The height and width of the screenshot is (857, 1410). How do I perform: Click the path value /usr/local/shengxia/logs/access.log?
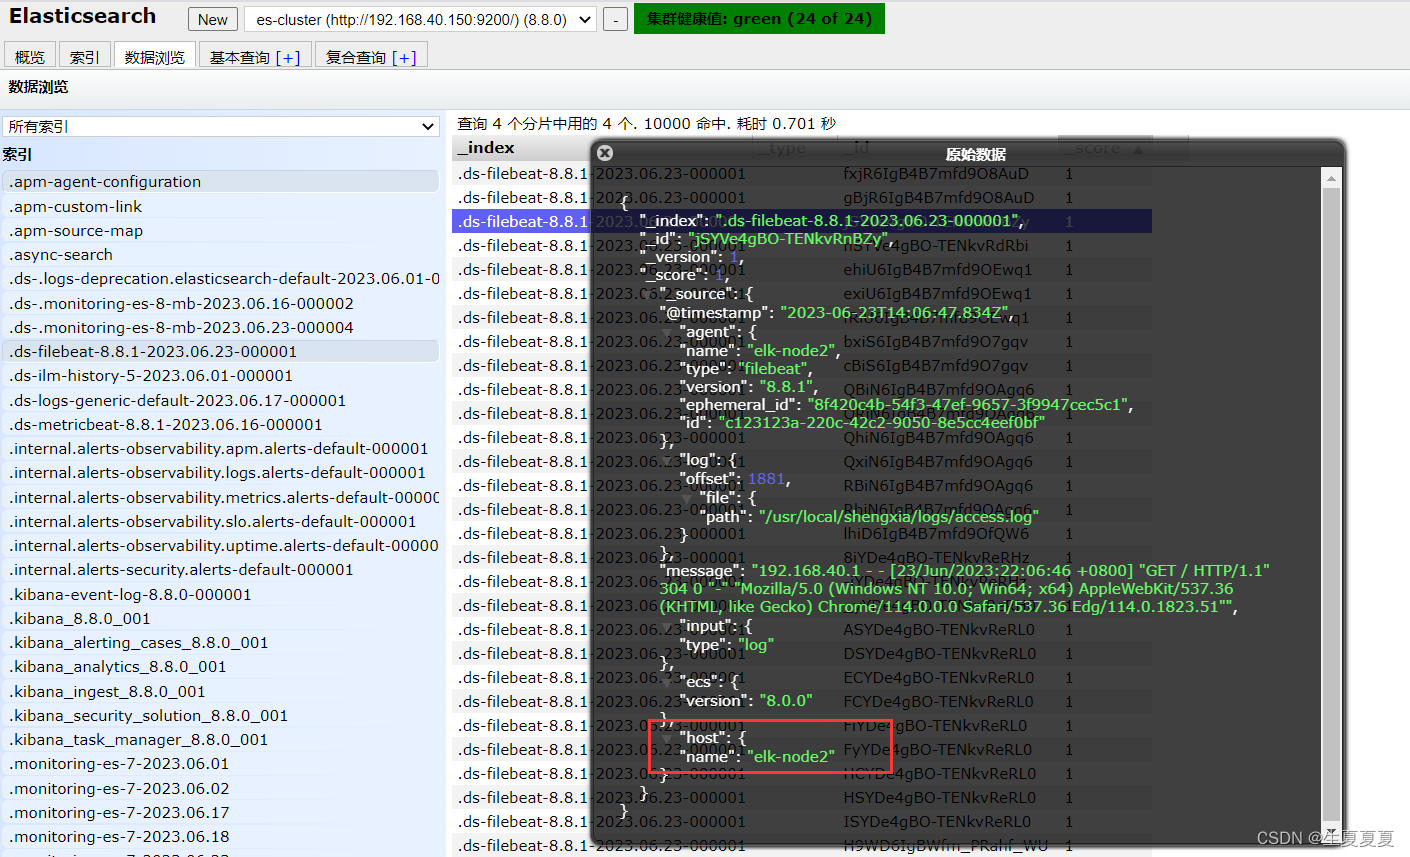898,516
